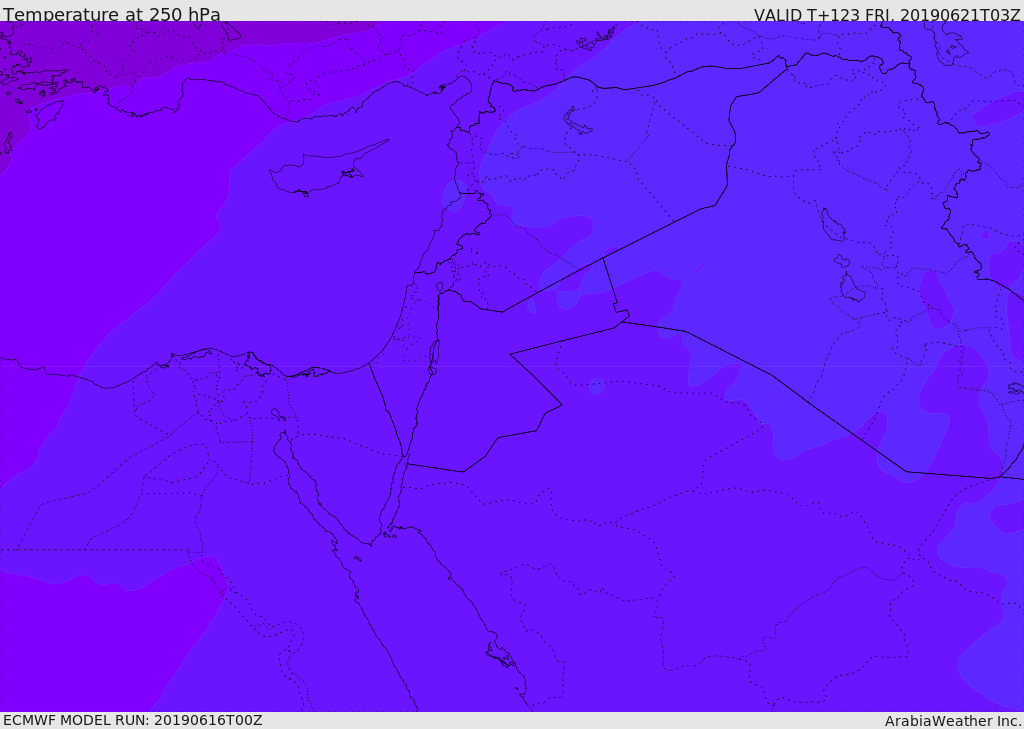Click the 'VALID T+123 FRI. 20190621T03Z' label
The height and width of the screenshot is (729, 1024).
pyautogui.click(x=887, y=14)
